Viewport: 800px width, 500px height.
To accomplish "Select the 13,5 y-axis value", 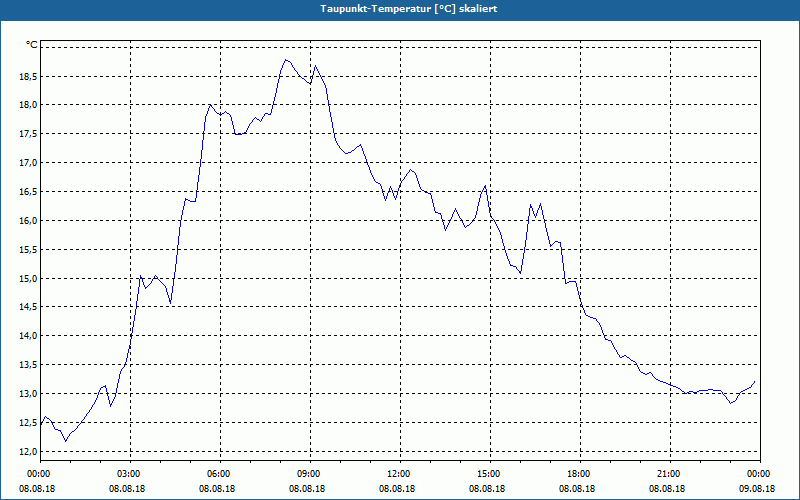I will tap(27, 365).
